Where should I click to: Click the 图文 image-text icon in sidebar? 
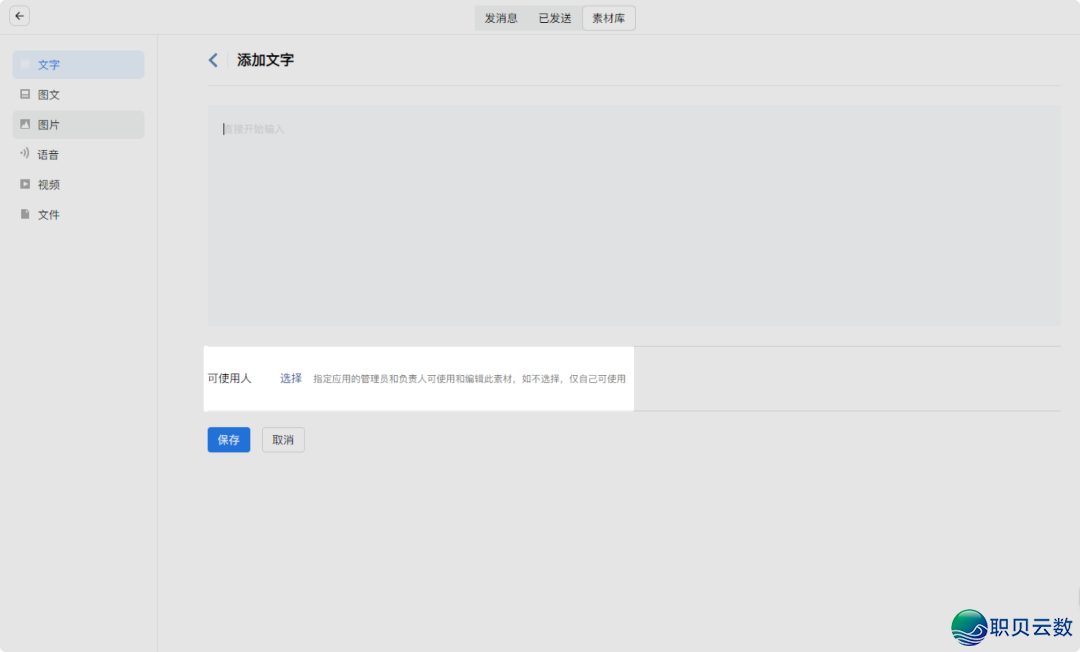pos(23,94)
